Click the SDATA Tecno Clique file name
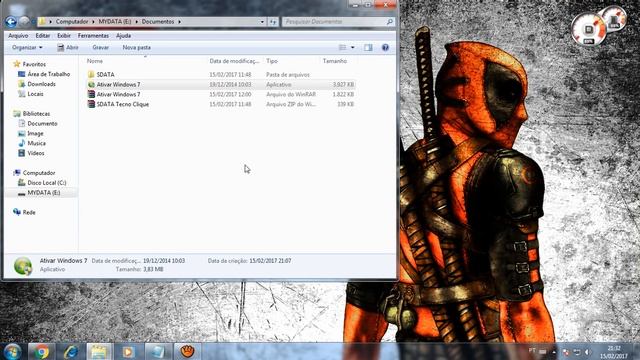 [122, 104]
